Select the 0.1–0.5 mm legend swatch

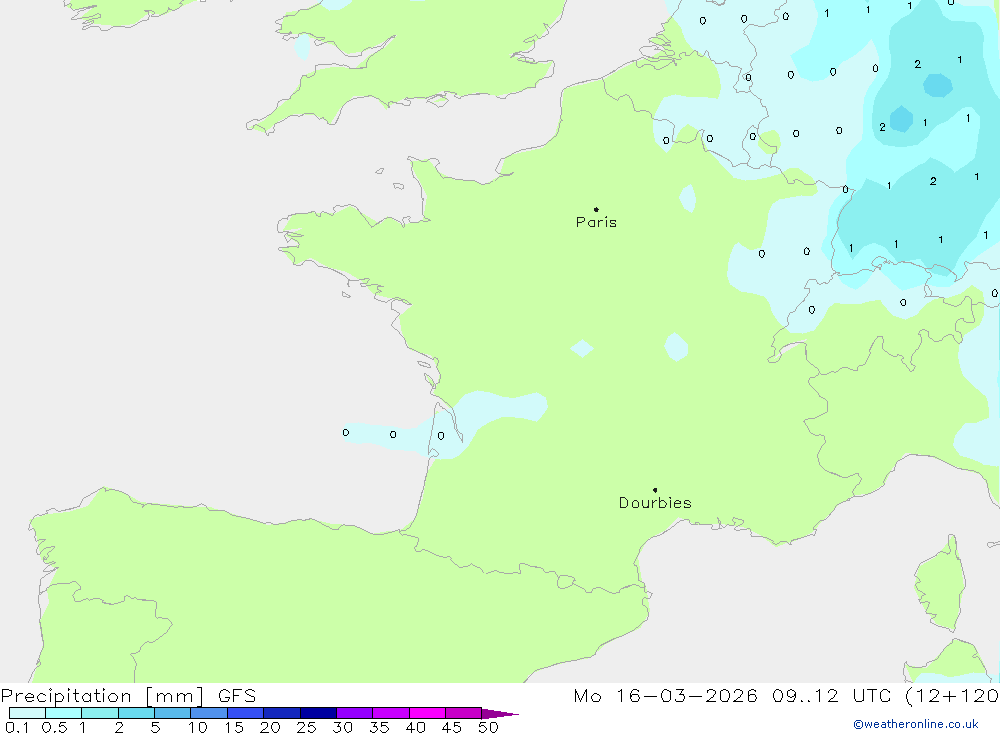coord(27,713)
